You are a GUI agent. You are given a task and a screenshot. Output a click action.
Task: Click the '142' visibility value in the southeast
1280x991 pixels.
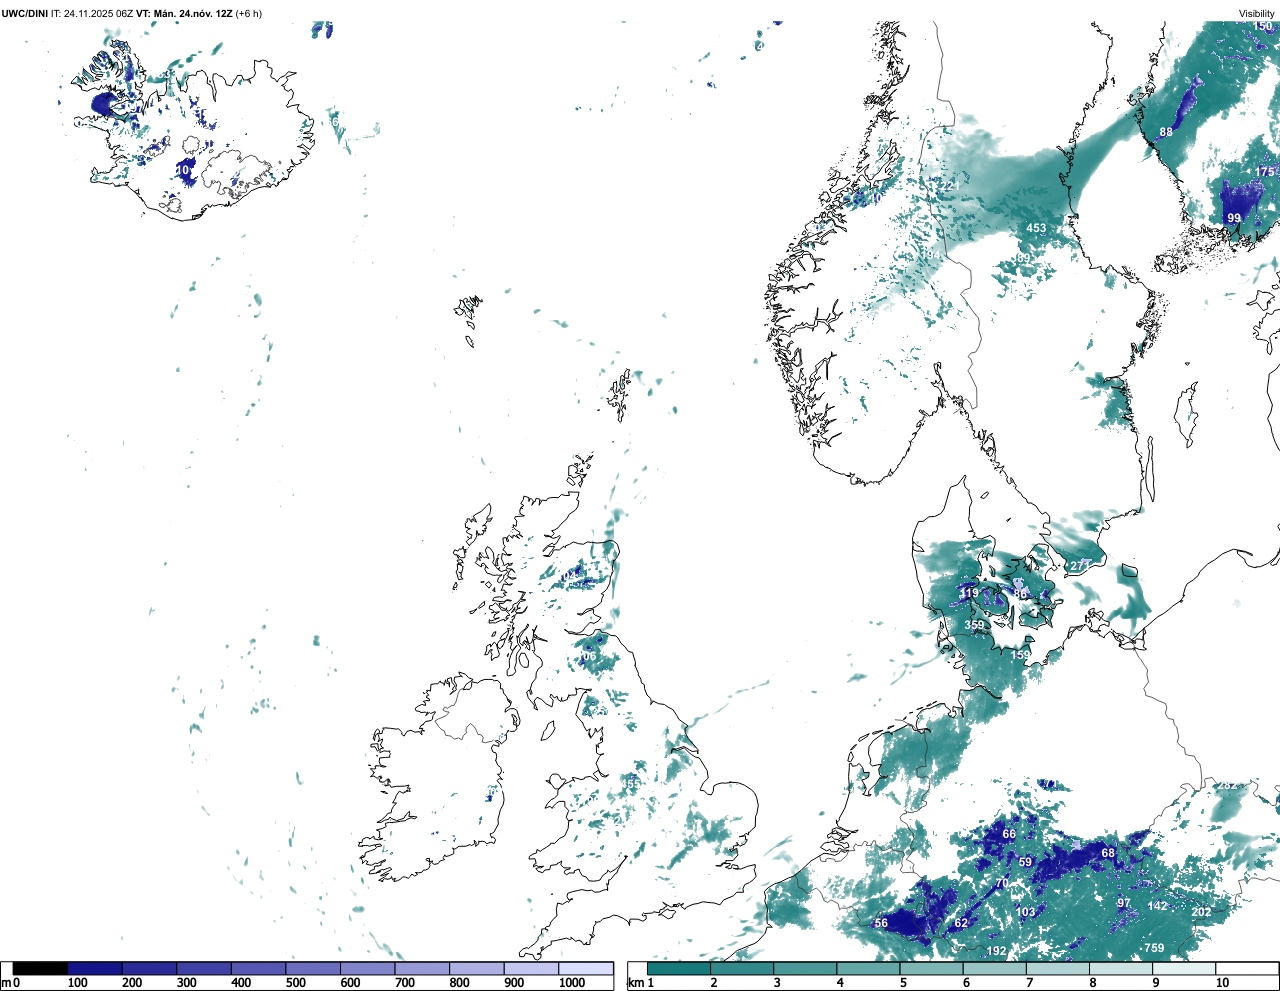1157,906
